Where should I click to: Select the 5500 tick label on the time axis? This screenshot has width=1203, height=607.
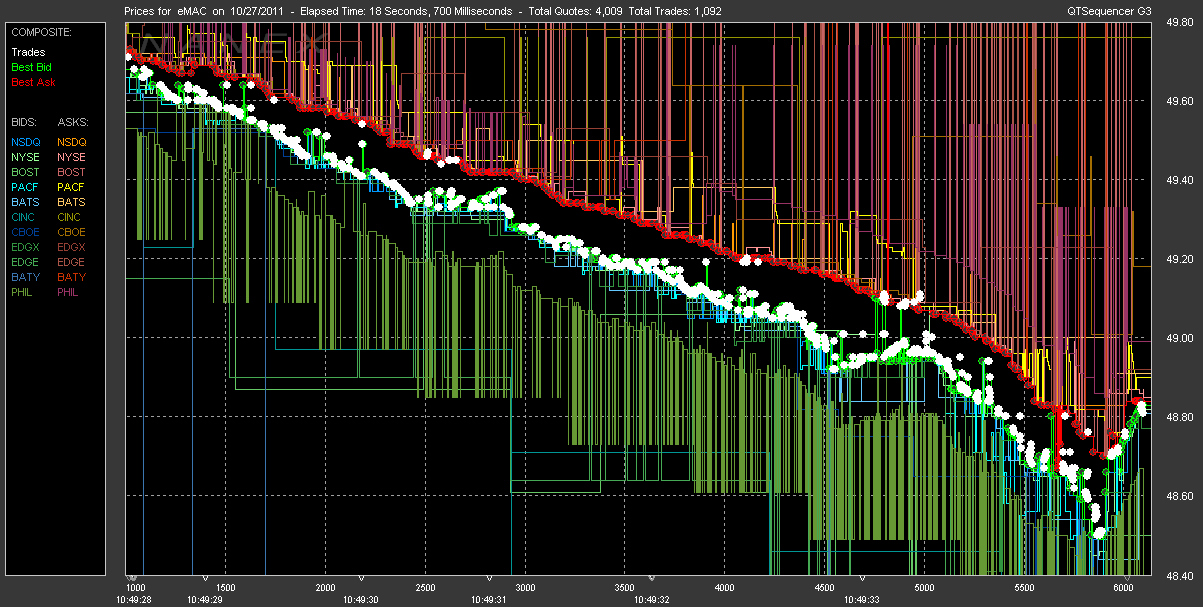[x=1025, y=587]
